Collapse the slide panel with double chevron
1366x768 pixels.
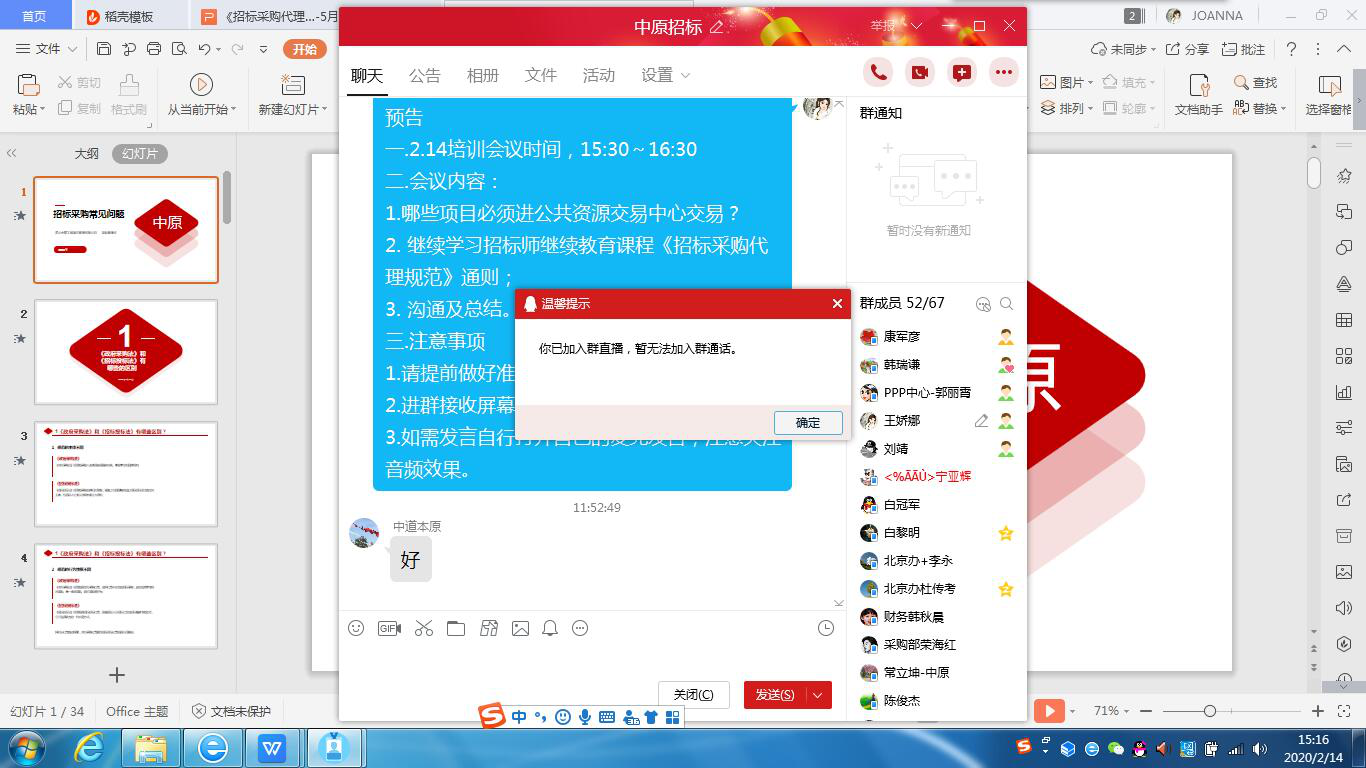(x=12, y=154)
